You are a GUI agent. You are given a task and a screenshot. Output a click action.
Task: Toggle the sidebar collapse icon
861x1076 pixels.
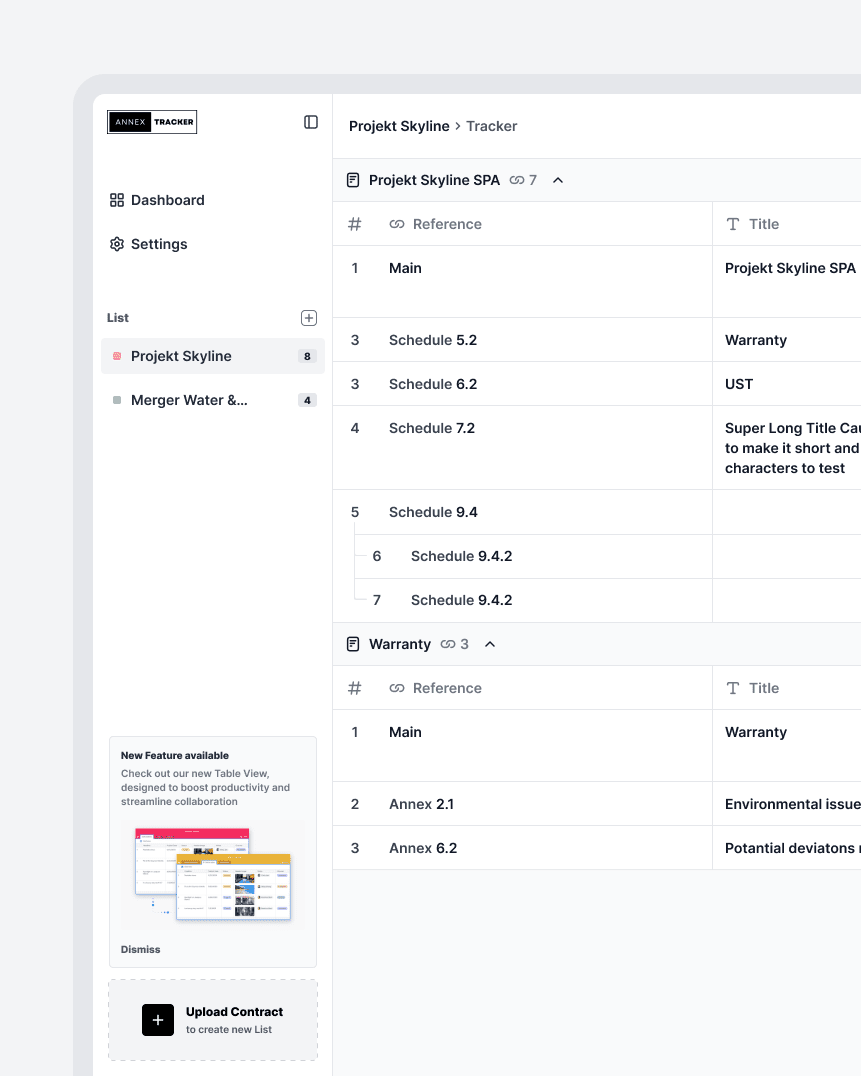[311, 122]
